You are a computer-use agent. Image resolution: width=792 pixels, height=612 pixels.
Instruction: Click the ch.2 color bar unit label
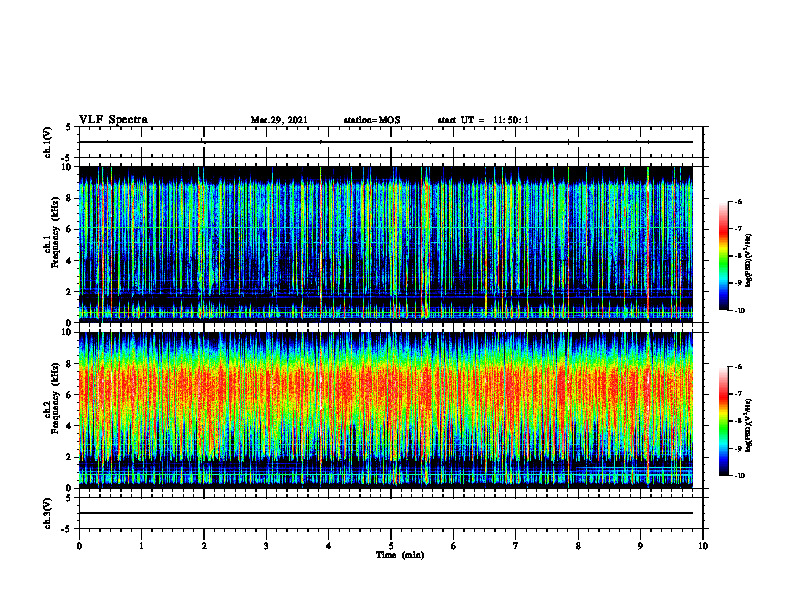749,425
